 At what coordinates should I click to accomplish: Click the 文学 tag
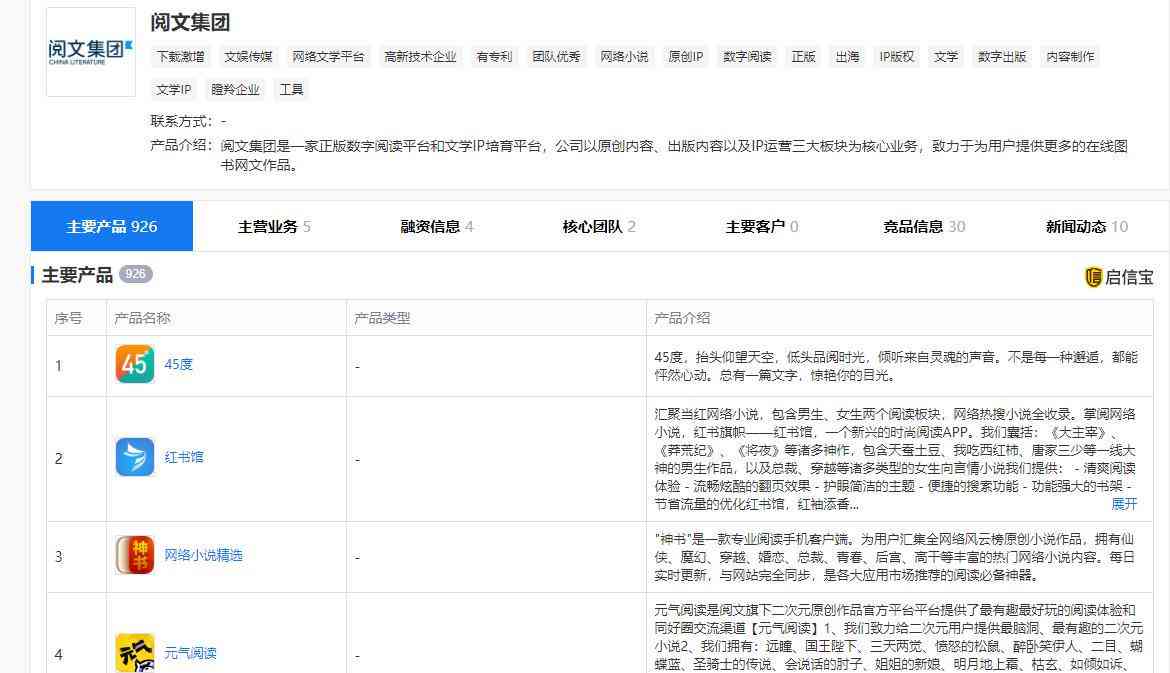pos(945,57)
